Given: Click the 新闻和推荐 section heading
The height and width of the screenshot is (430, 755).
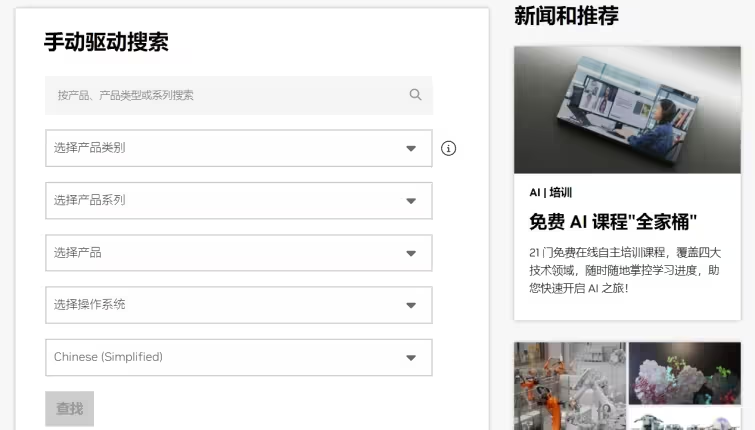Looking at the screenshot, I should click(566, 15).
